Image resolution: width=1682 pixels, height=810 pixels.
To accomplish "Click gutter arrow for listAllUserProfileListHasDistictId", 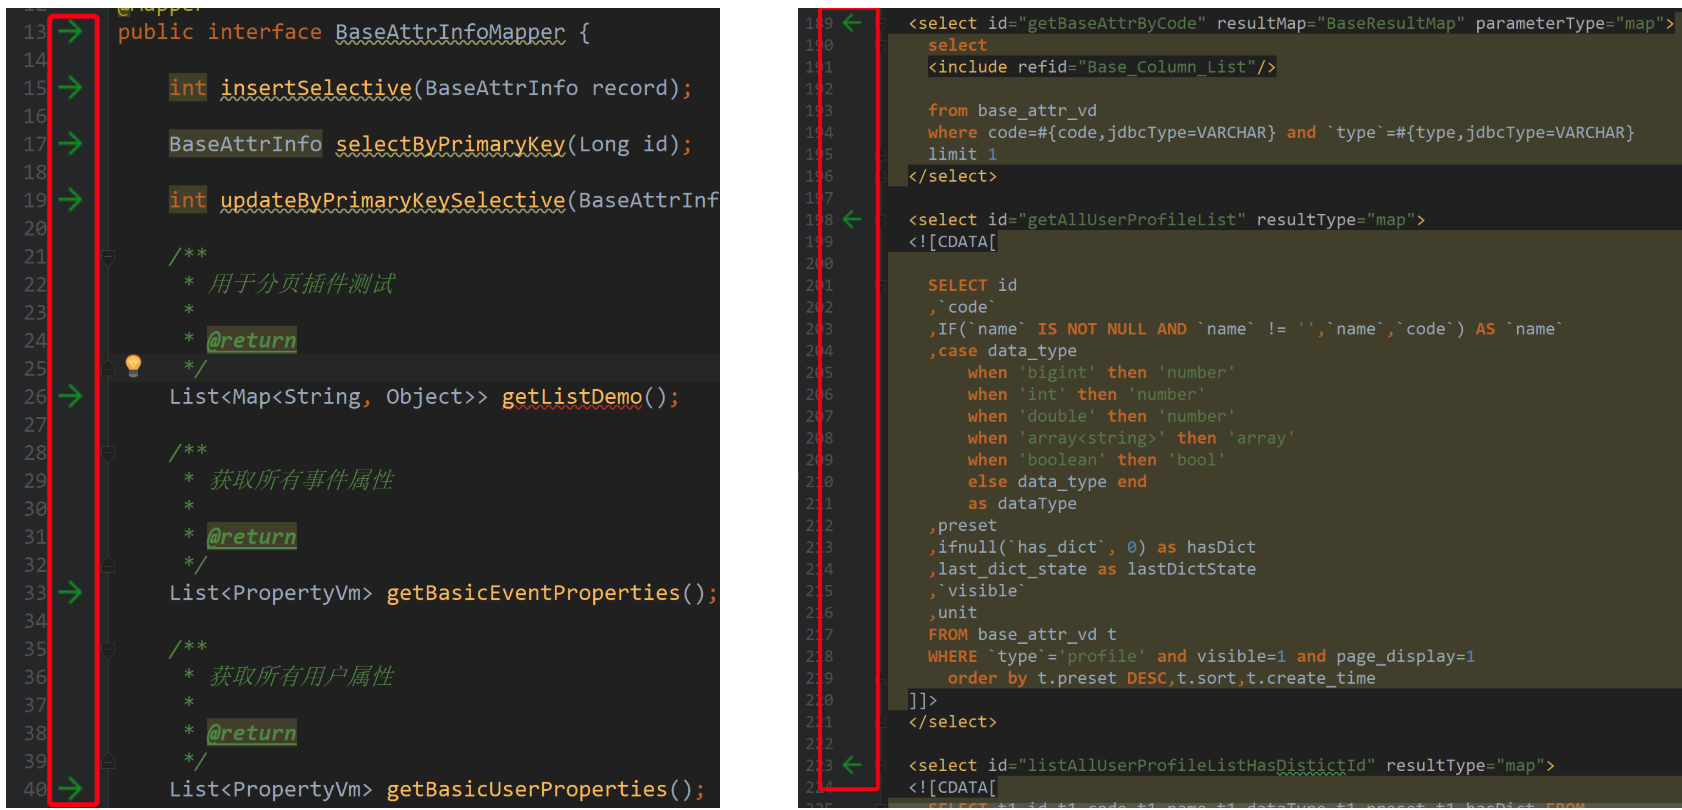I will click(852, 765).
